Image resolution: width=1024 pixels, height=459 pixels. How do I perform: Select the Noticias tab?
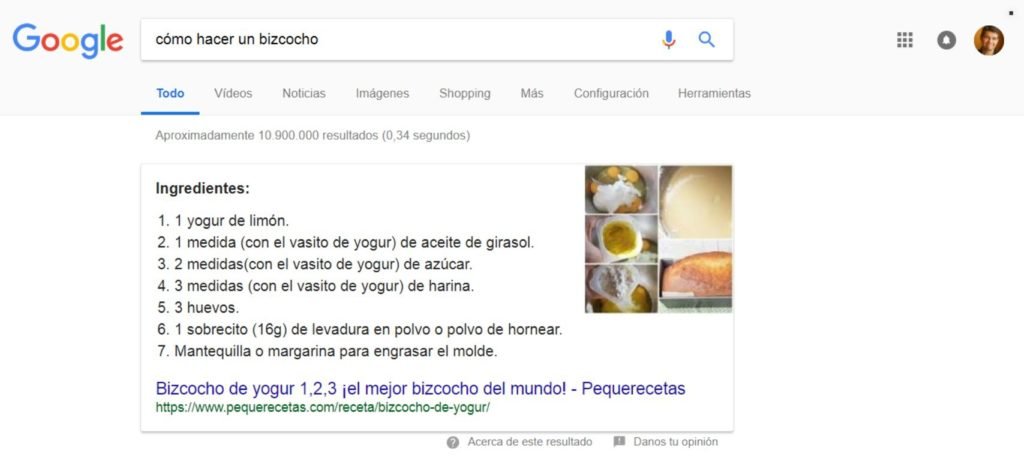pos(304,93)
